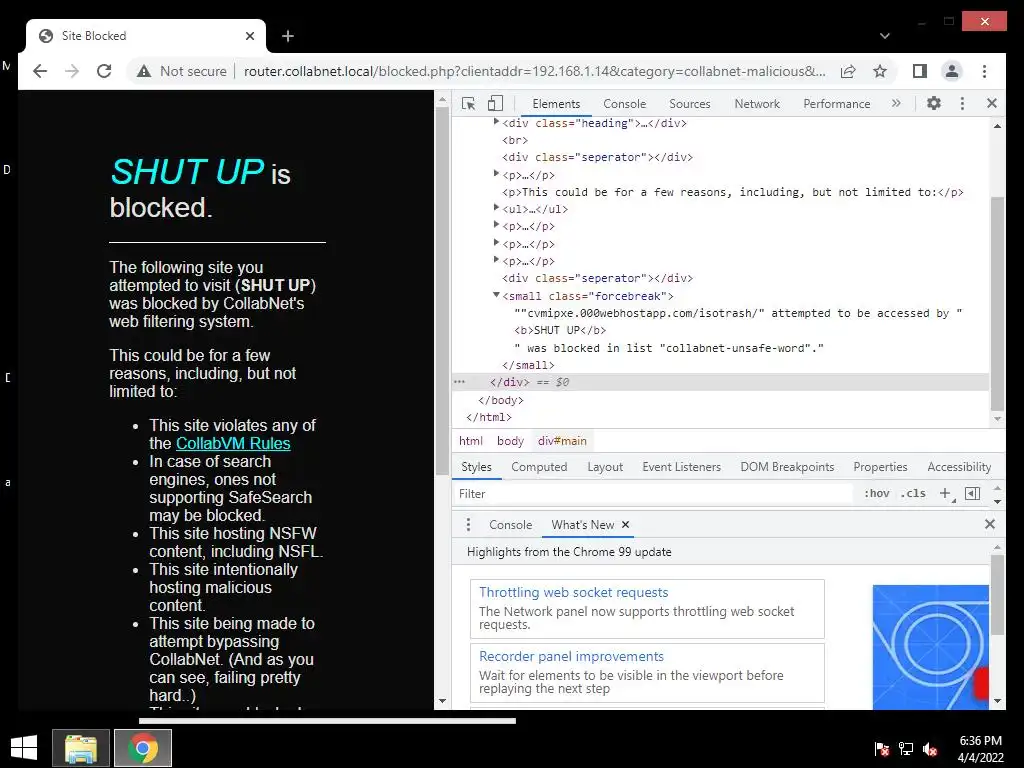This screenshot has height=768, width=1024.
Task: Open the Accessibility pane tab
Action: [959, 467]
